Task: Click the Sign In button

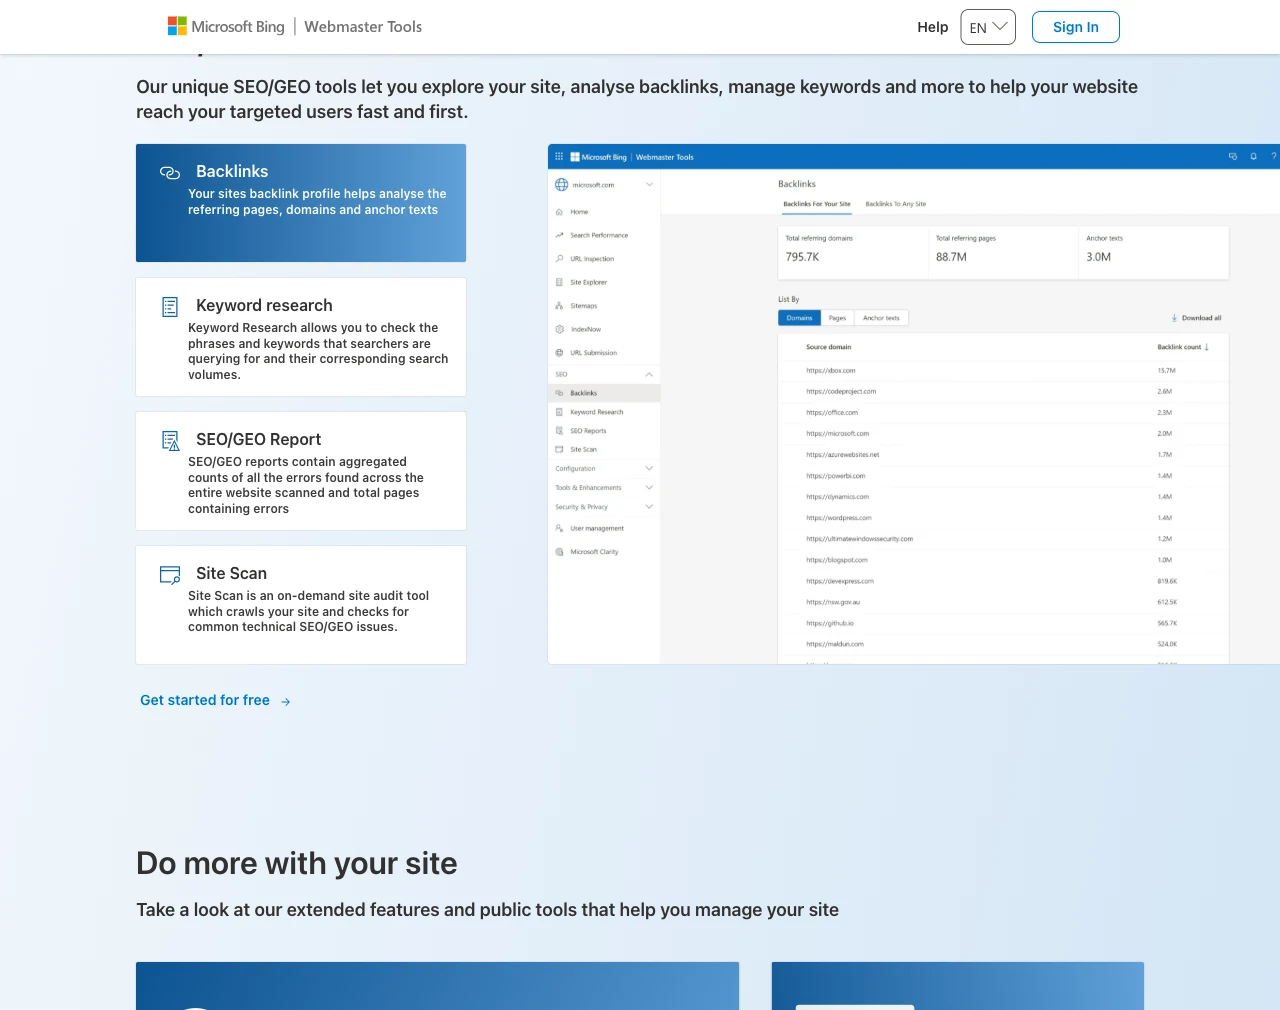Action: (x=1076, y=27)
